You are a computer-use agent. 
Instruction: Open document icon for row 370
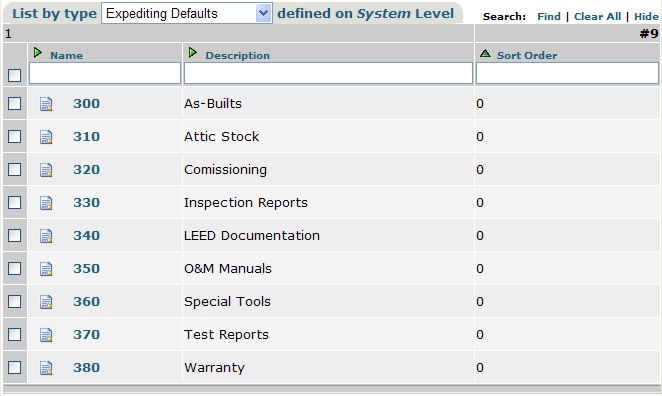tap(46, 334)
